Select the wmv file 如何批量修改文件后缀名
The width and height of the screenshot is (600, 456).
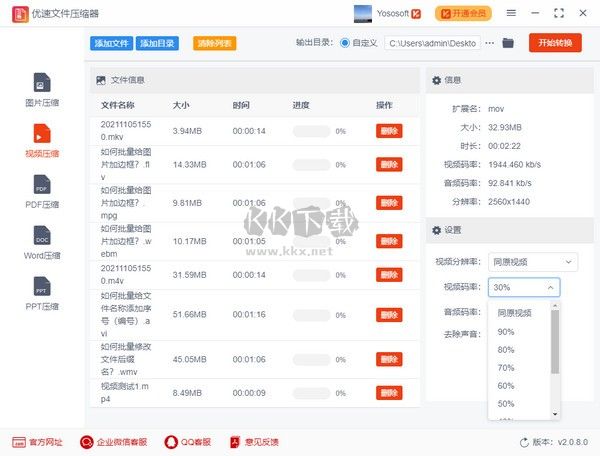[x=126, y=359]
